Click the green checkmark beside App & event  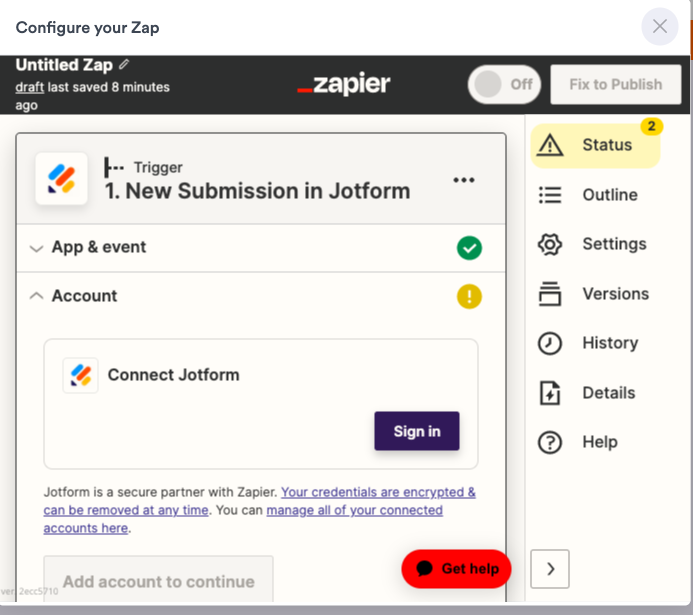(x=469, y=248)
